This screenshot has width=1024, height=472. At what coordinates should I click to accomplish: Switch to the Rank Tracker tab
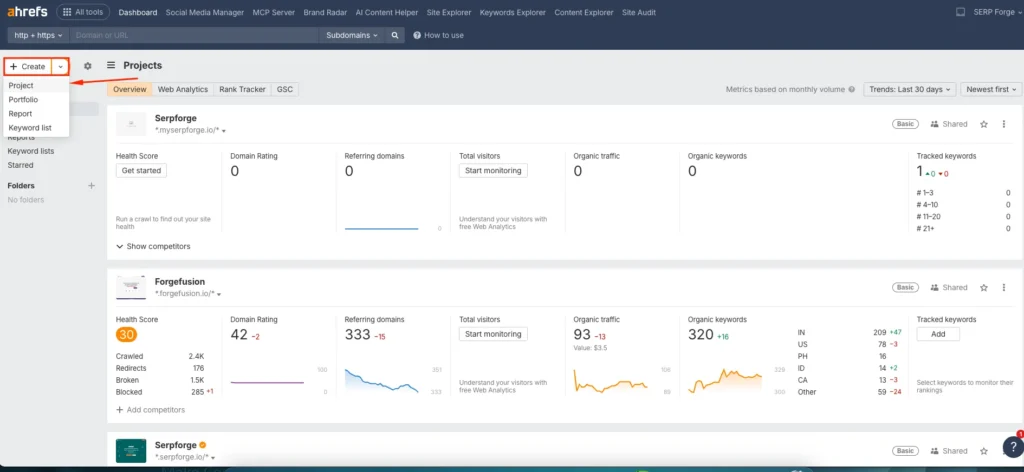point(242,89)
